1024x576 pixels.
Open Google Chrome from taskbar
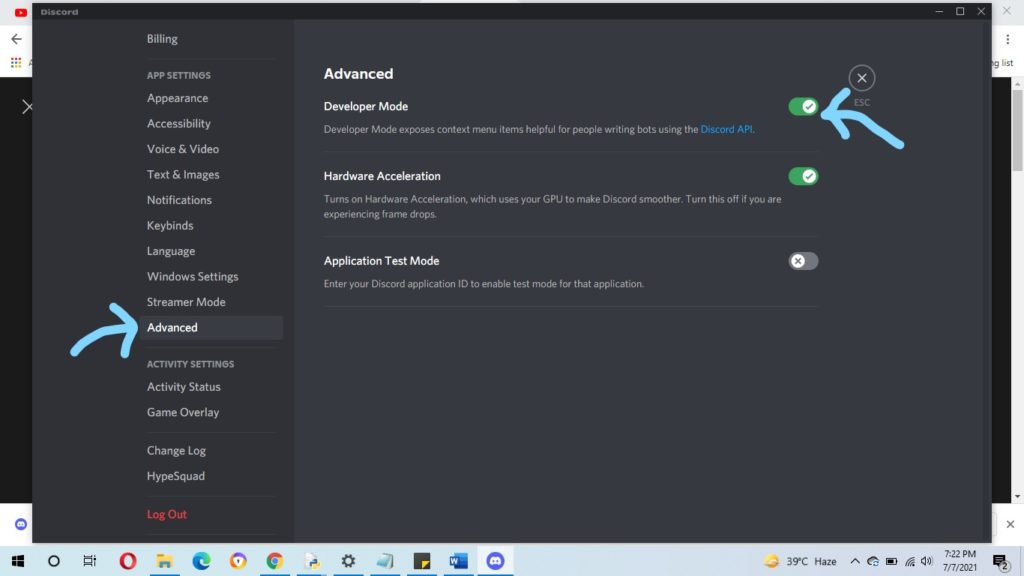coord(274,561)
